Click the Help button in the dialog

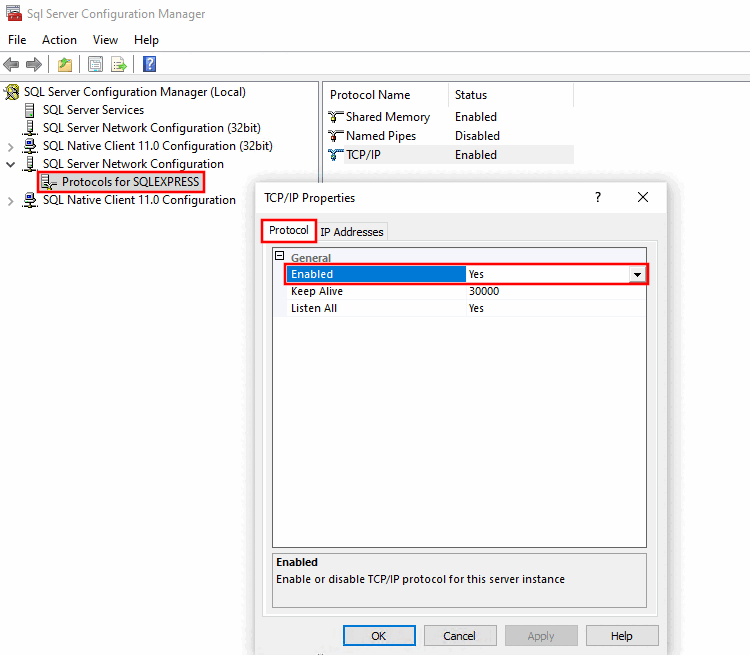tap(622, 636)
